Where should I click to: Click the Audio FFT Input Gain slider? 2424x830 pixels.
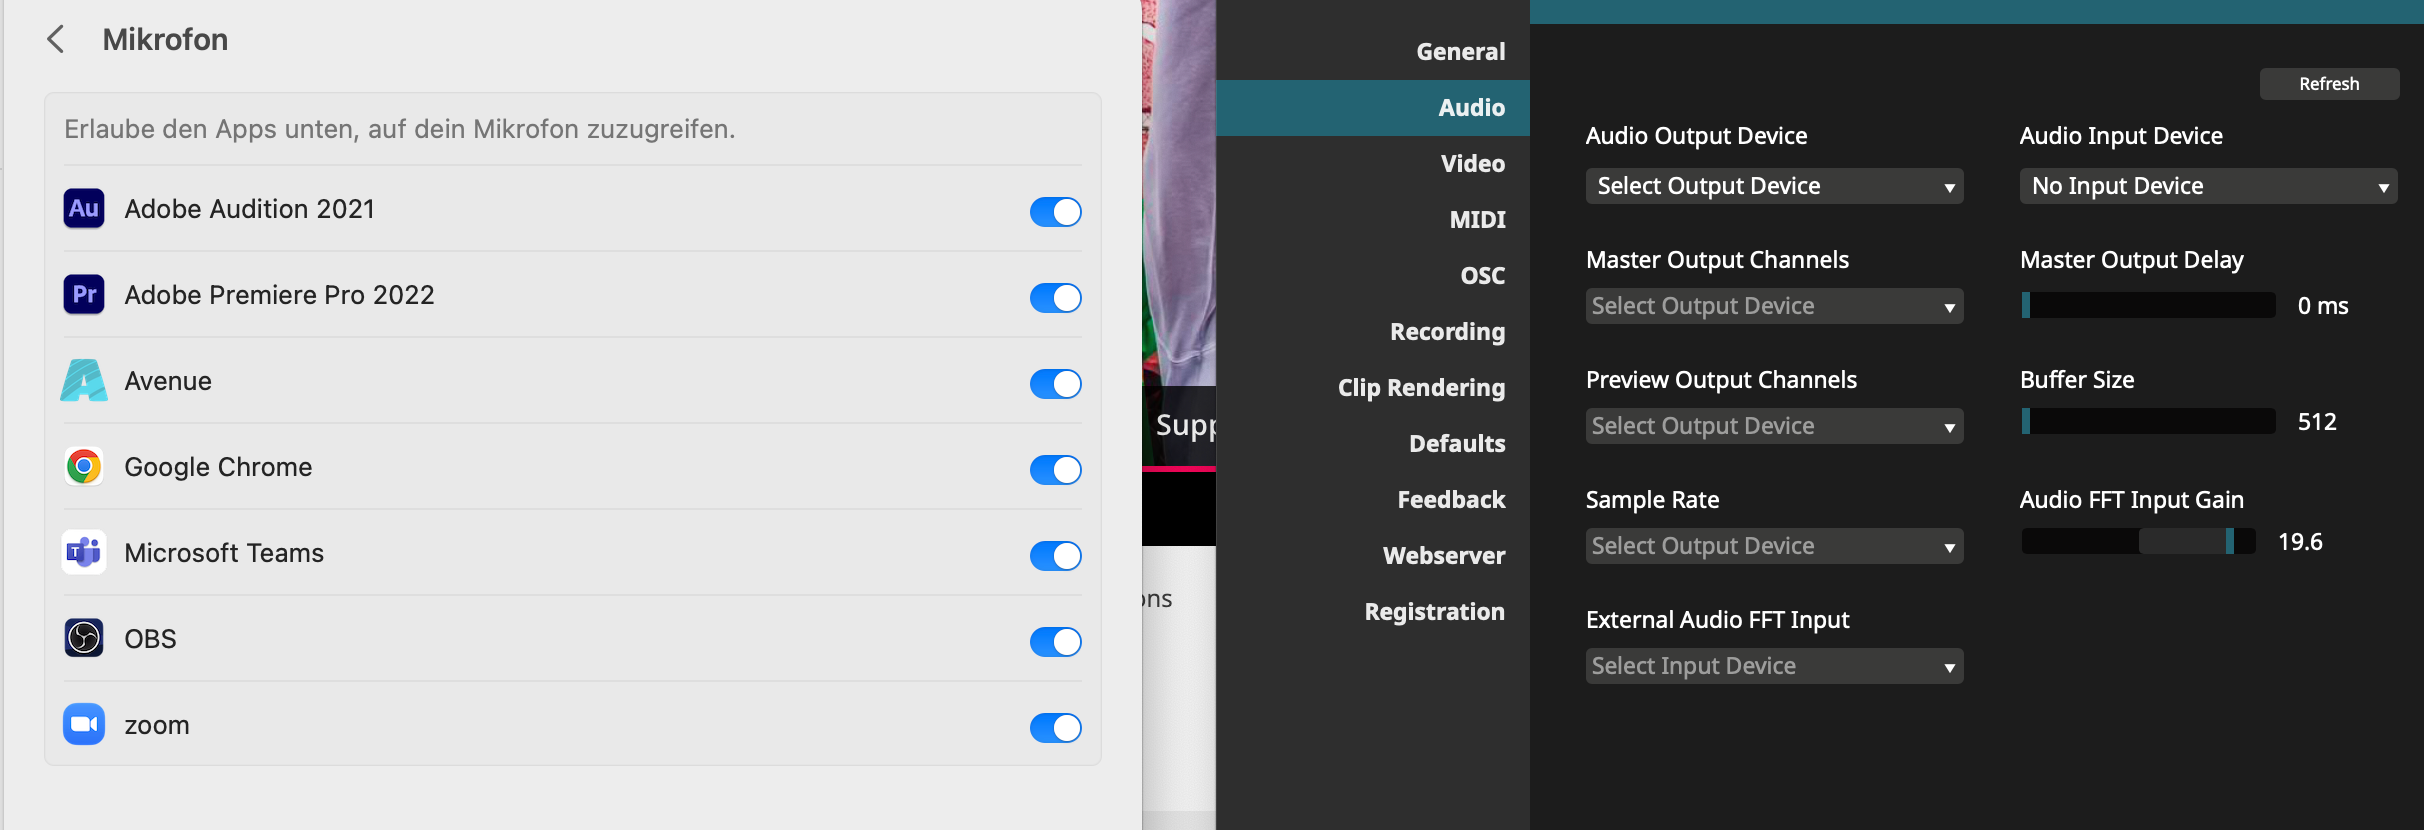[2138, 542]
